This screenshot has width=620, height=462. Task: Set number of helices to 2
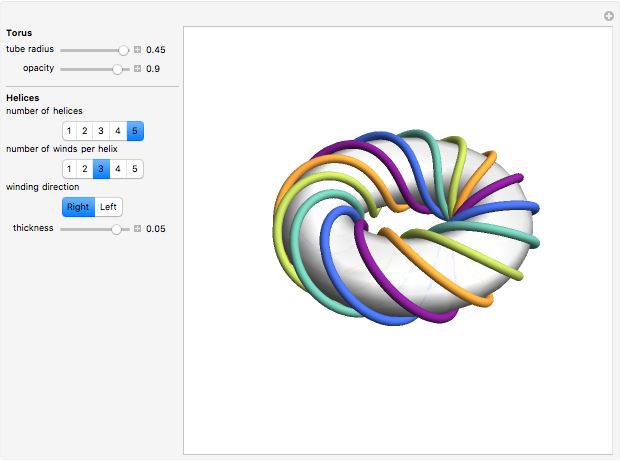coord(85,131)
